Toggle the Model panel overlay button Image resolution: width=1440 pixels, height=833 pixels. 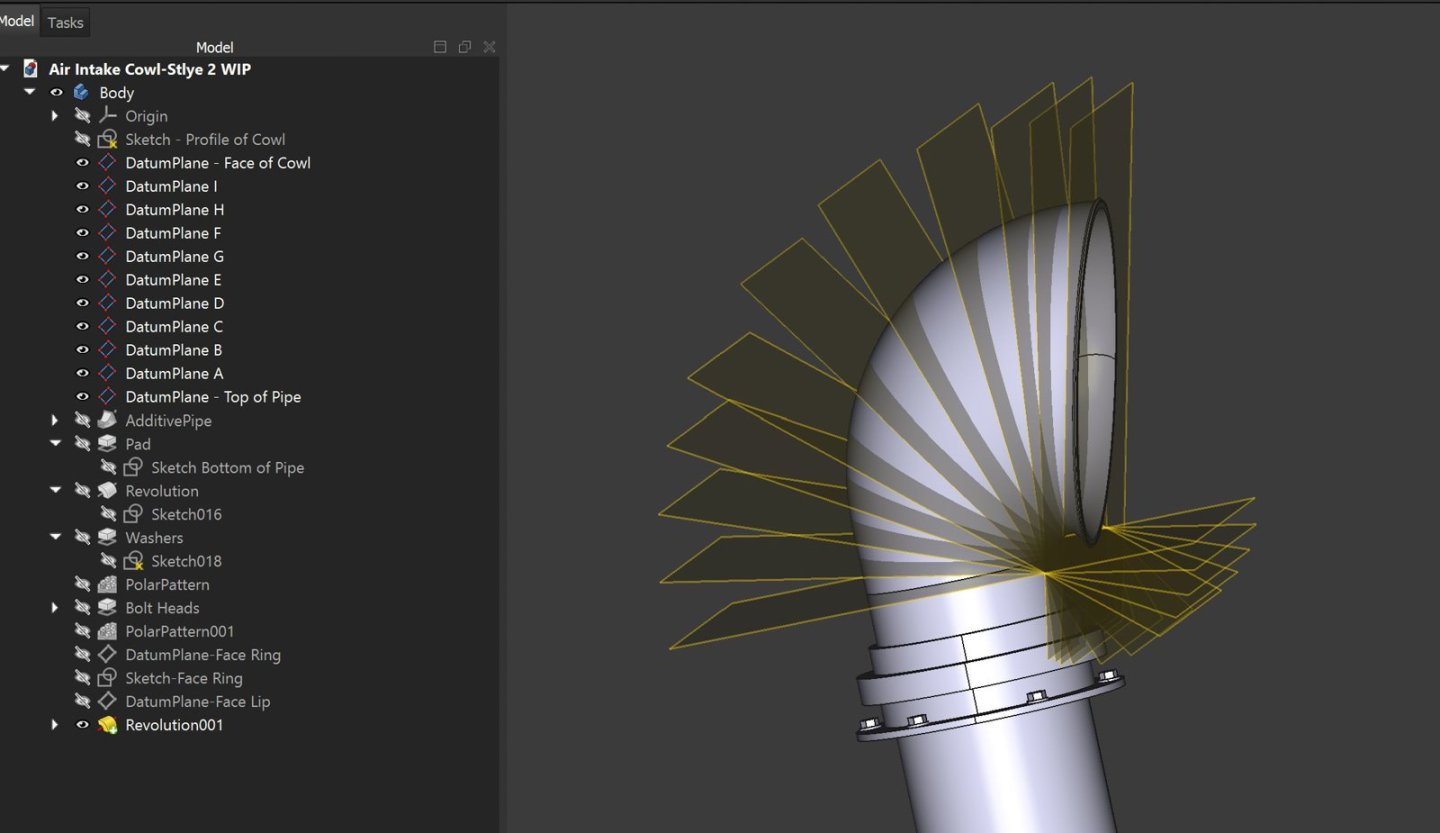[439, 47]
